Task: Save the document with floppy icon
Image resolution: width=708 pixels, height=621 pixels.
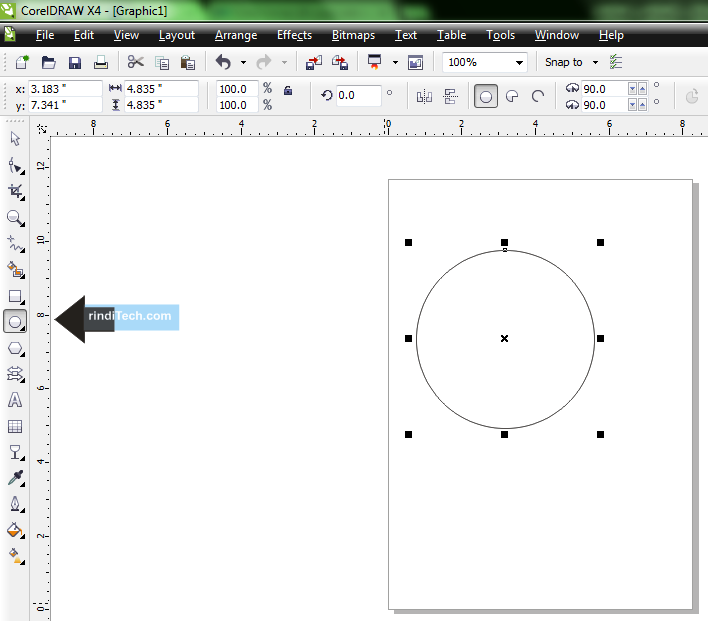Action: pos(75,62)
